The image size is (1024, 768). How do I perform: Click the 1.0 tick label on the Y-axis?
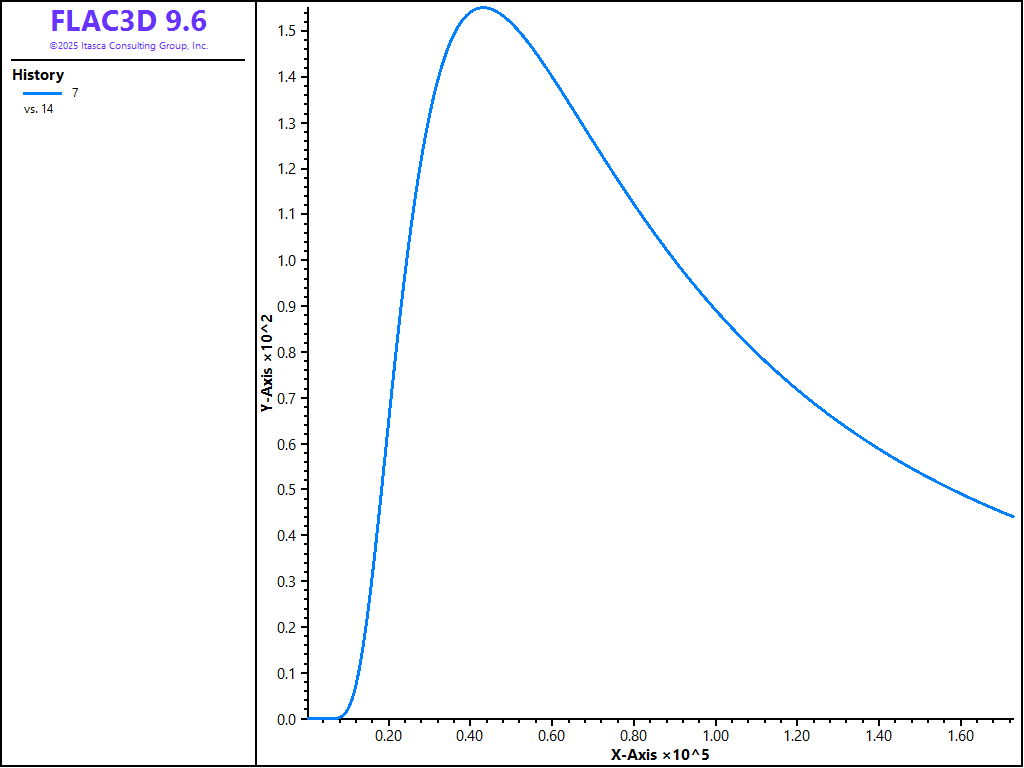point(285,261)
